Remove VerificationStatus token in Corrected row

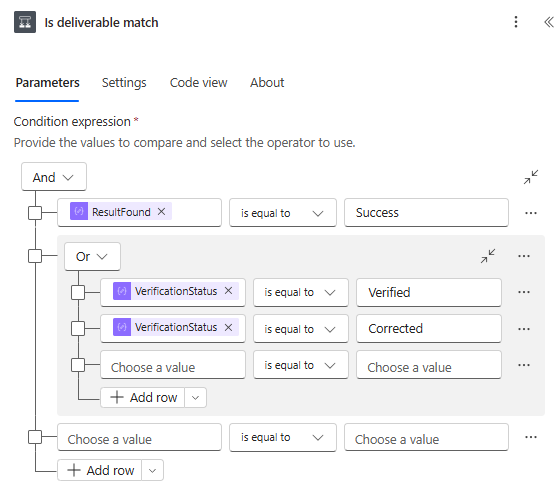[x=229, y=327]
